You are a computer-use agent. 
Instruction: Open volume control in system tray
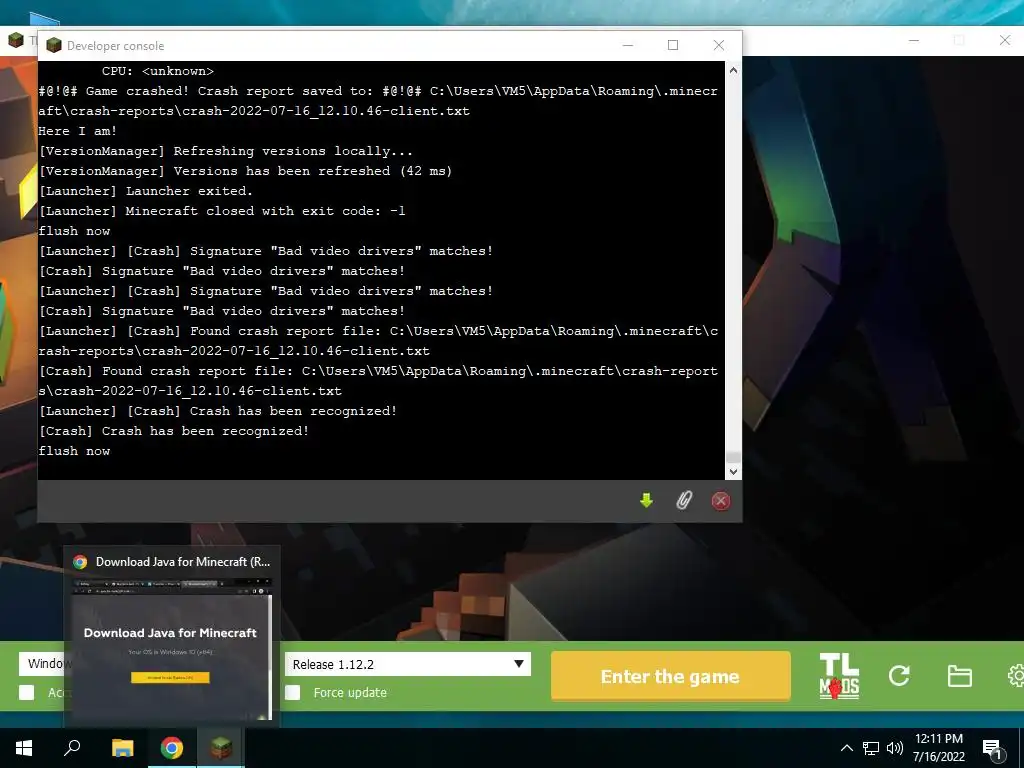pyautogui.click(x=895, y=748)
